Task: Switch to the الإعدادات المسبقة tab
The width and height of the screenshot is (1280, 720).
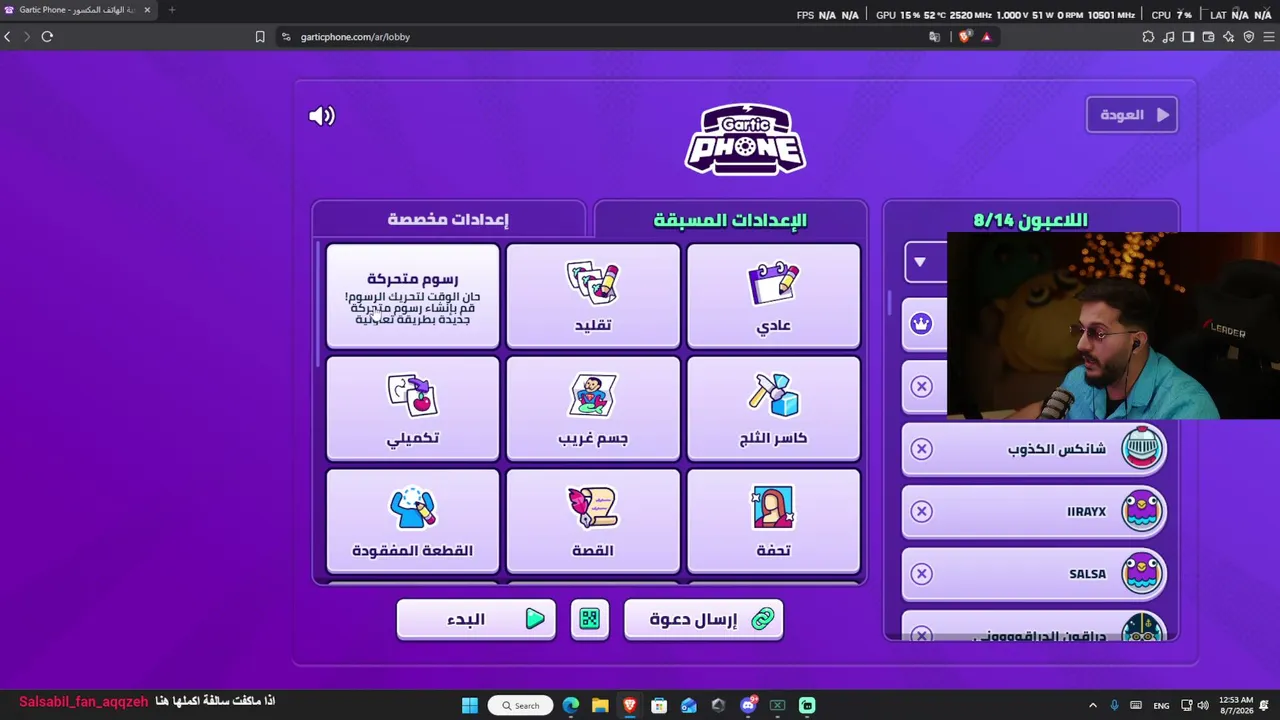Action: (x=730, y=219)
